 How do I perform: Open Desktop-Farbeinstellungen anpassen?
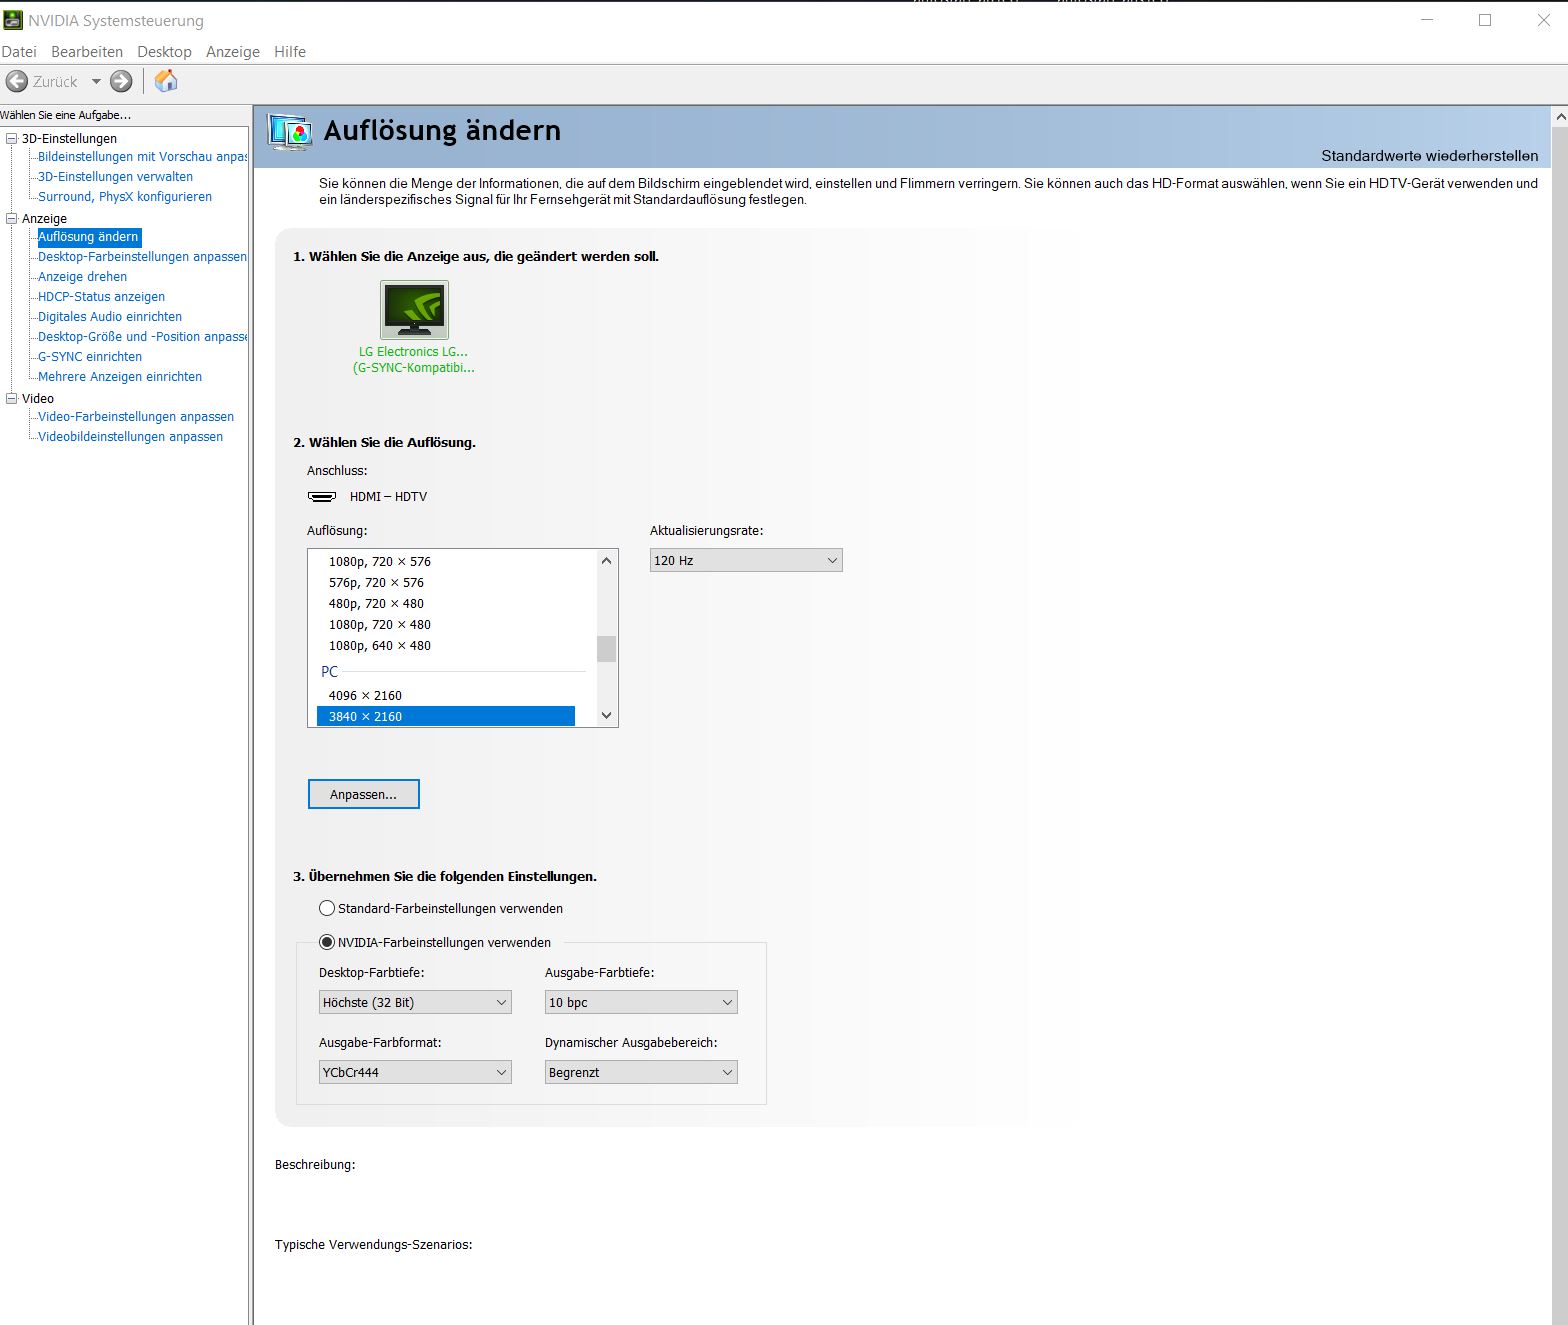tap(142, 257)
